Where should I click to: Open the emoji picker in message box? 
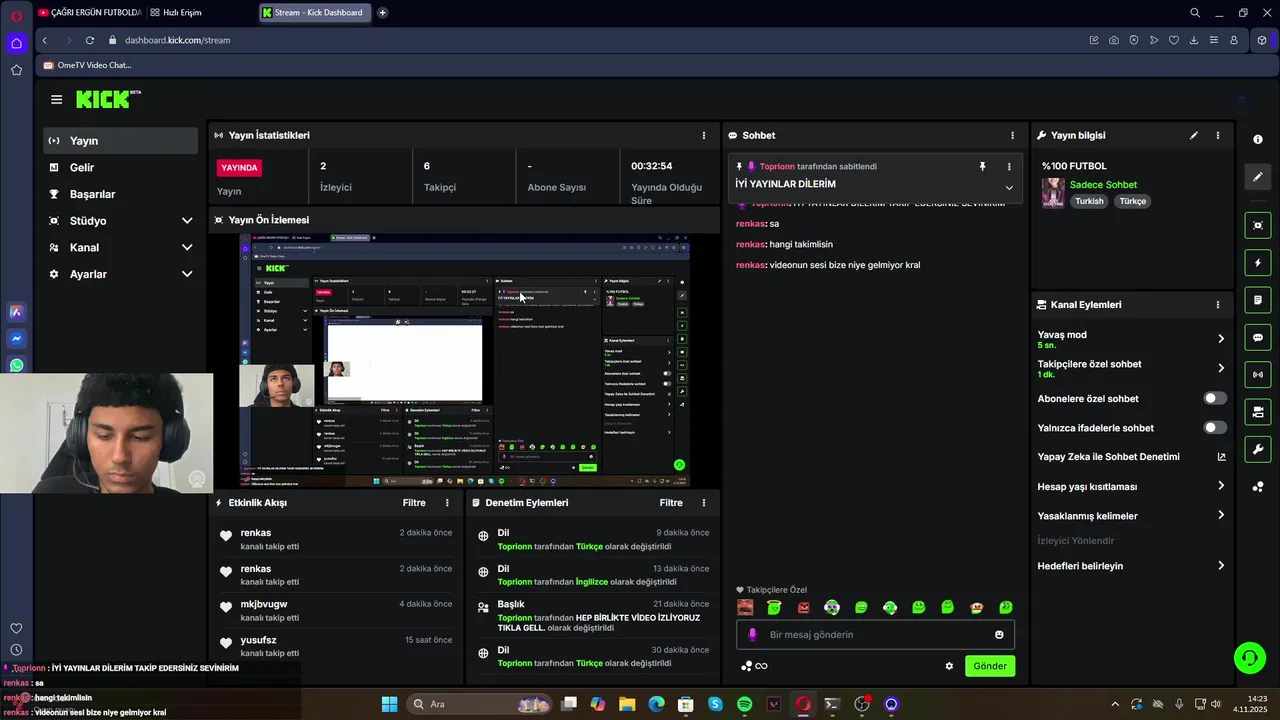(x=999, y=635)
